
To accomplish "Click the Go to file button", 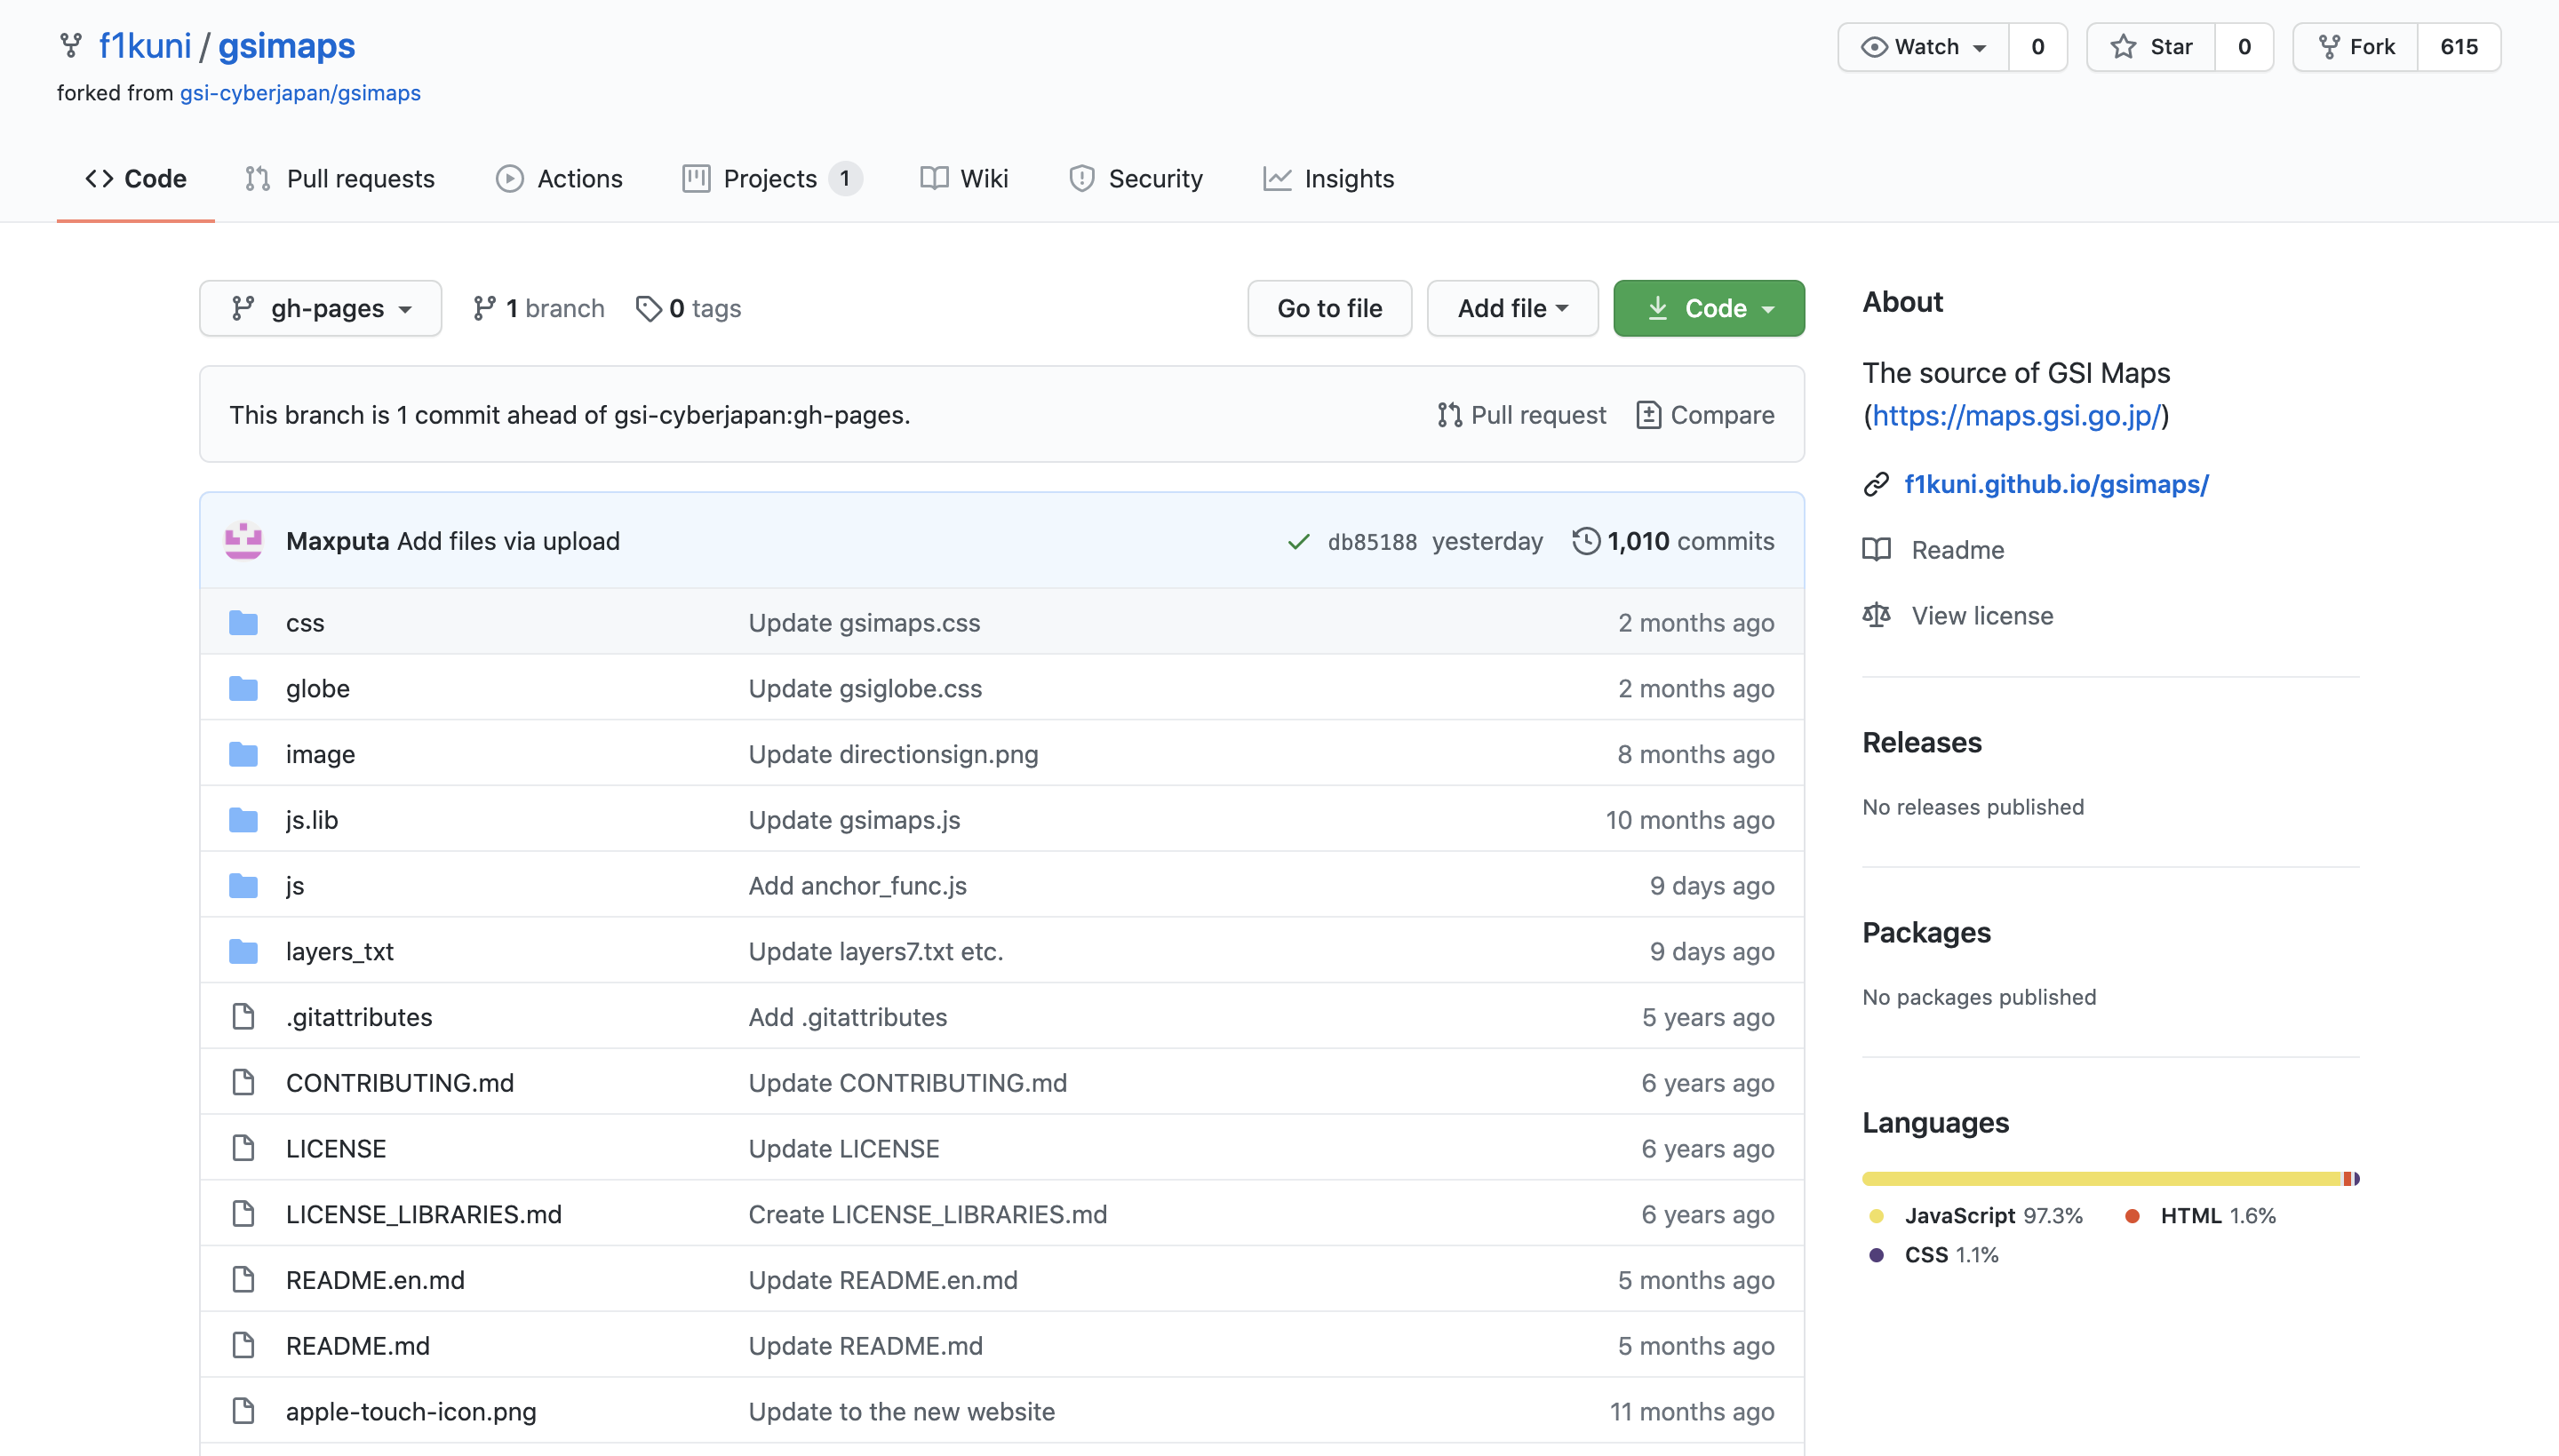I will click(1329, 308).
